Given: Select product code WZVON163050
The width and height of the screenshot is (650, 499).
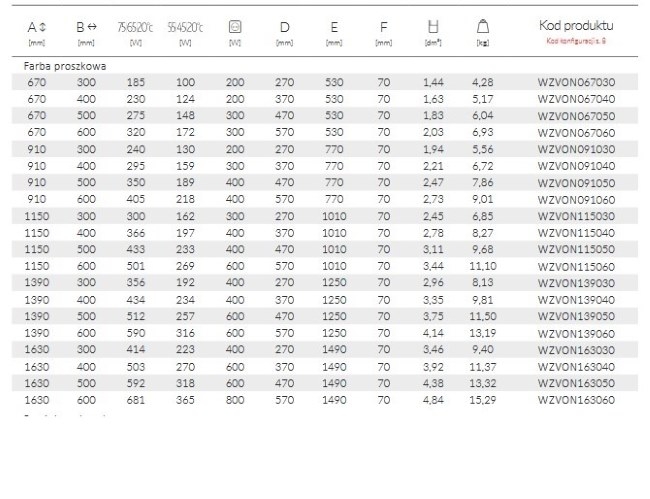Looking at the screenshot, I should pos(576,383).
